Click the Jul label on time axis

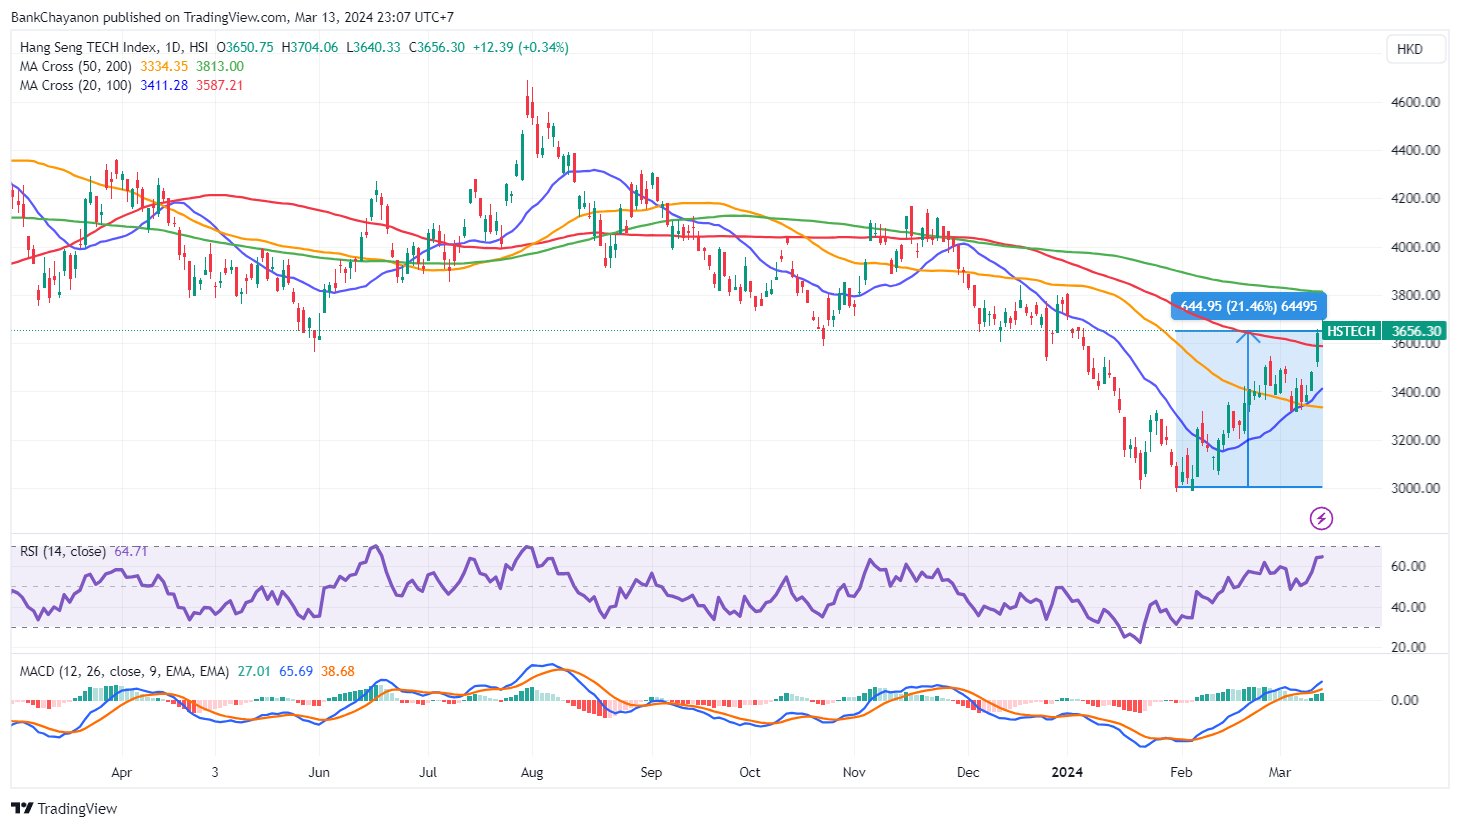pyautogui.click(x=428, y=772)
